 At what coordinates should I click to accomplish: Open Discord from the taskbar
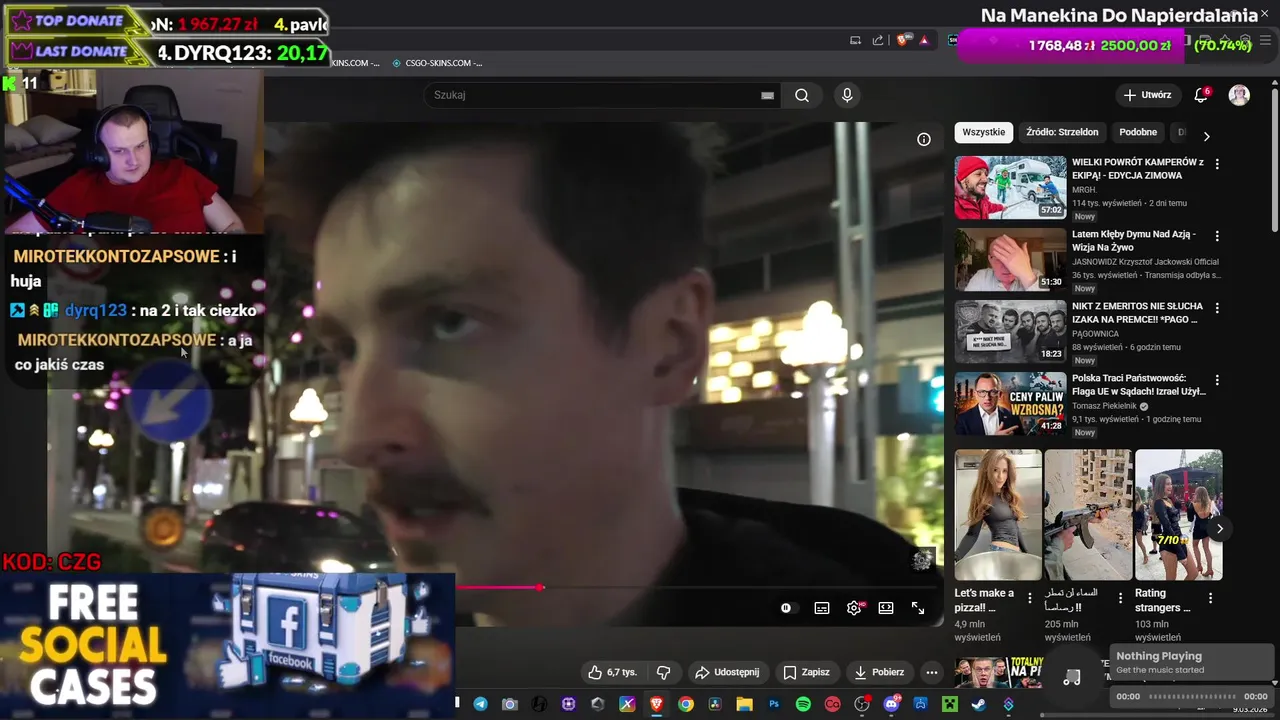point(891,704)
